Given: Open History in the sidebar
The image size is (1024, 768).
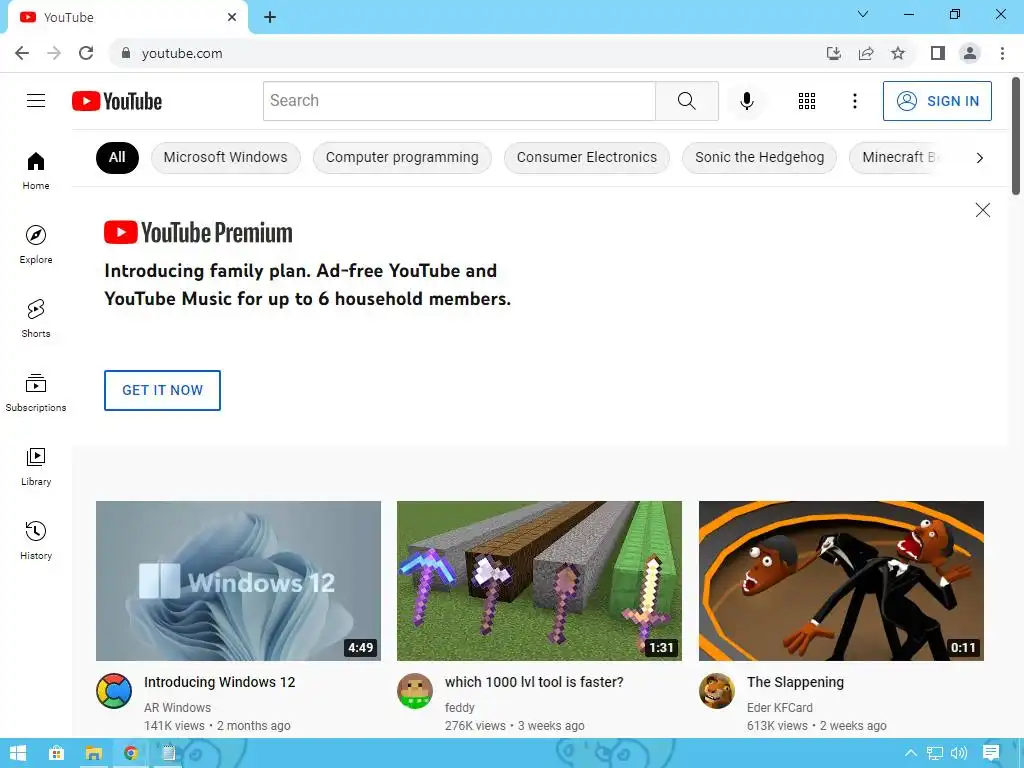Looking at the screenshot, I should 36,540.
